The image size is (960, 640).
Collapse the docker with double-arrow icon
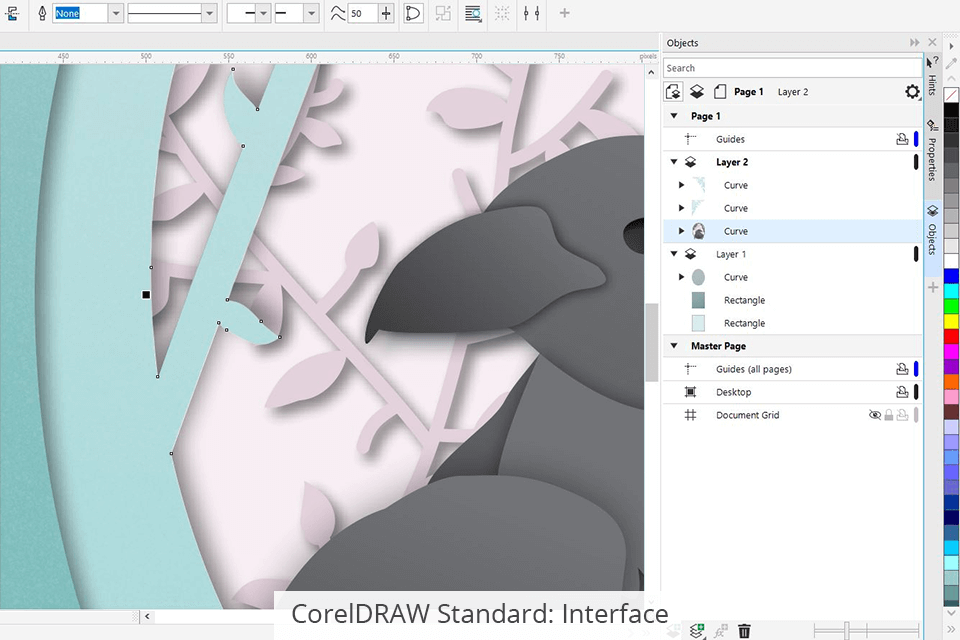point(915,42)
